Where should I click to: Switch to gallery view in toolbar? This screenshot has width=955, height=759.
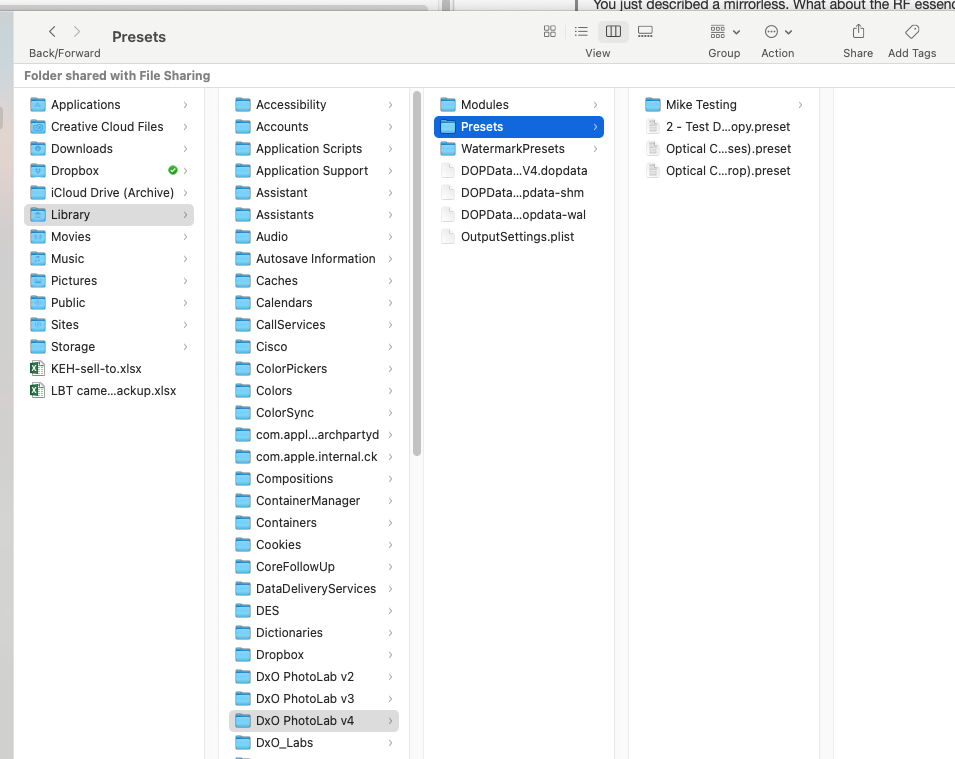645,32
